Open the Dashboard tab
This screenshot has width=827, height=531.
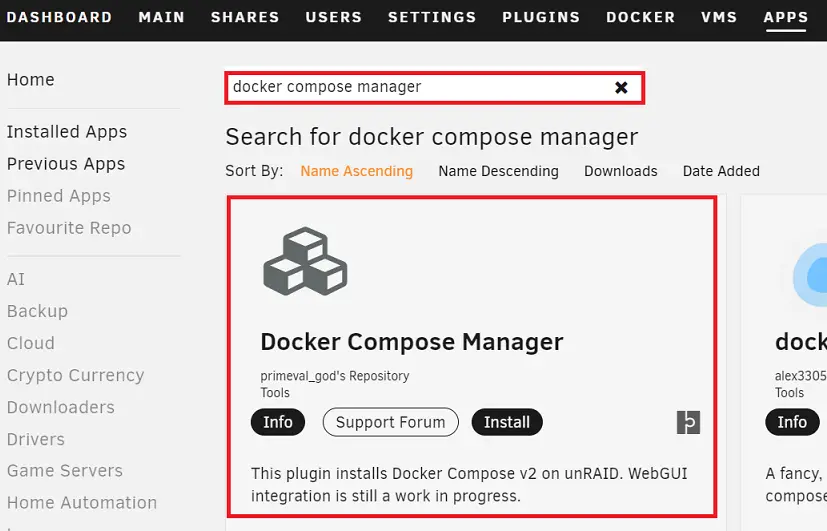tap(59, 17)
